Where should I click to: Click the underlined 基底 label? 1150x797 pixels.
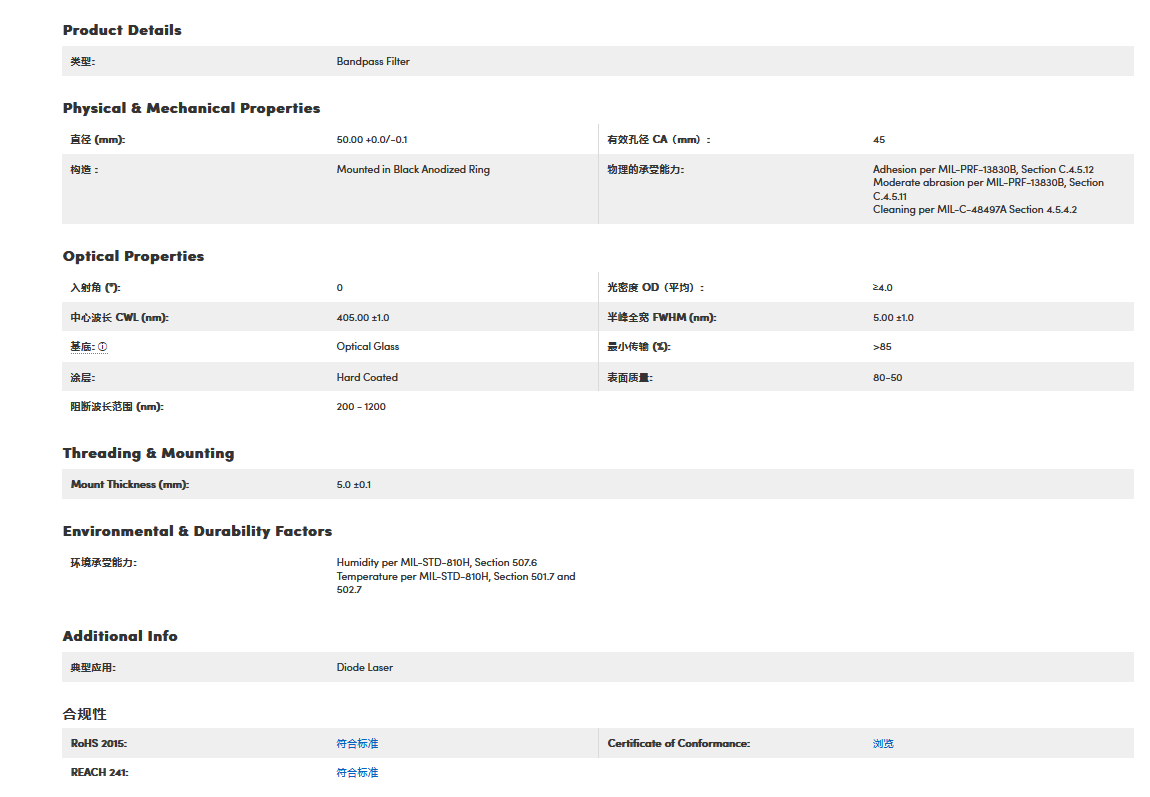[x=82, y=347]
